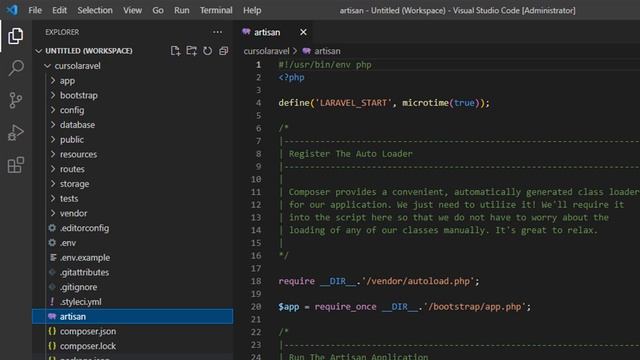Open the Explorer view in activity bar
The height and width of the screenshot is (360, 640).
(x=16, y=36)
